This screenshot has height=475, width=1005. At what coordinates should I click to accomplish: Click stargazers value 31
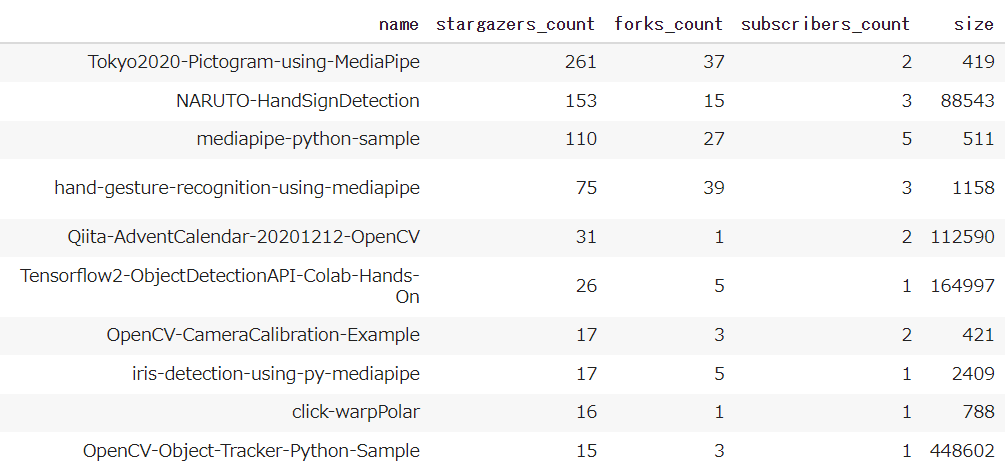[586, 237]
